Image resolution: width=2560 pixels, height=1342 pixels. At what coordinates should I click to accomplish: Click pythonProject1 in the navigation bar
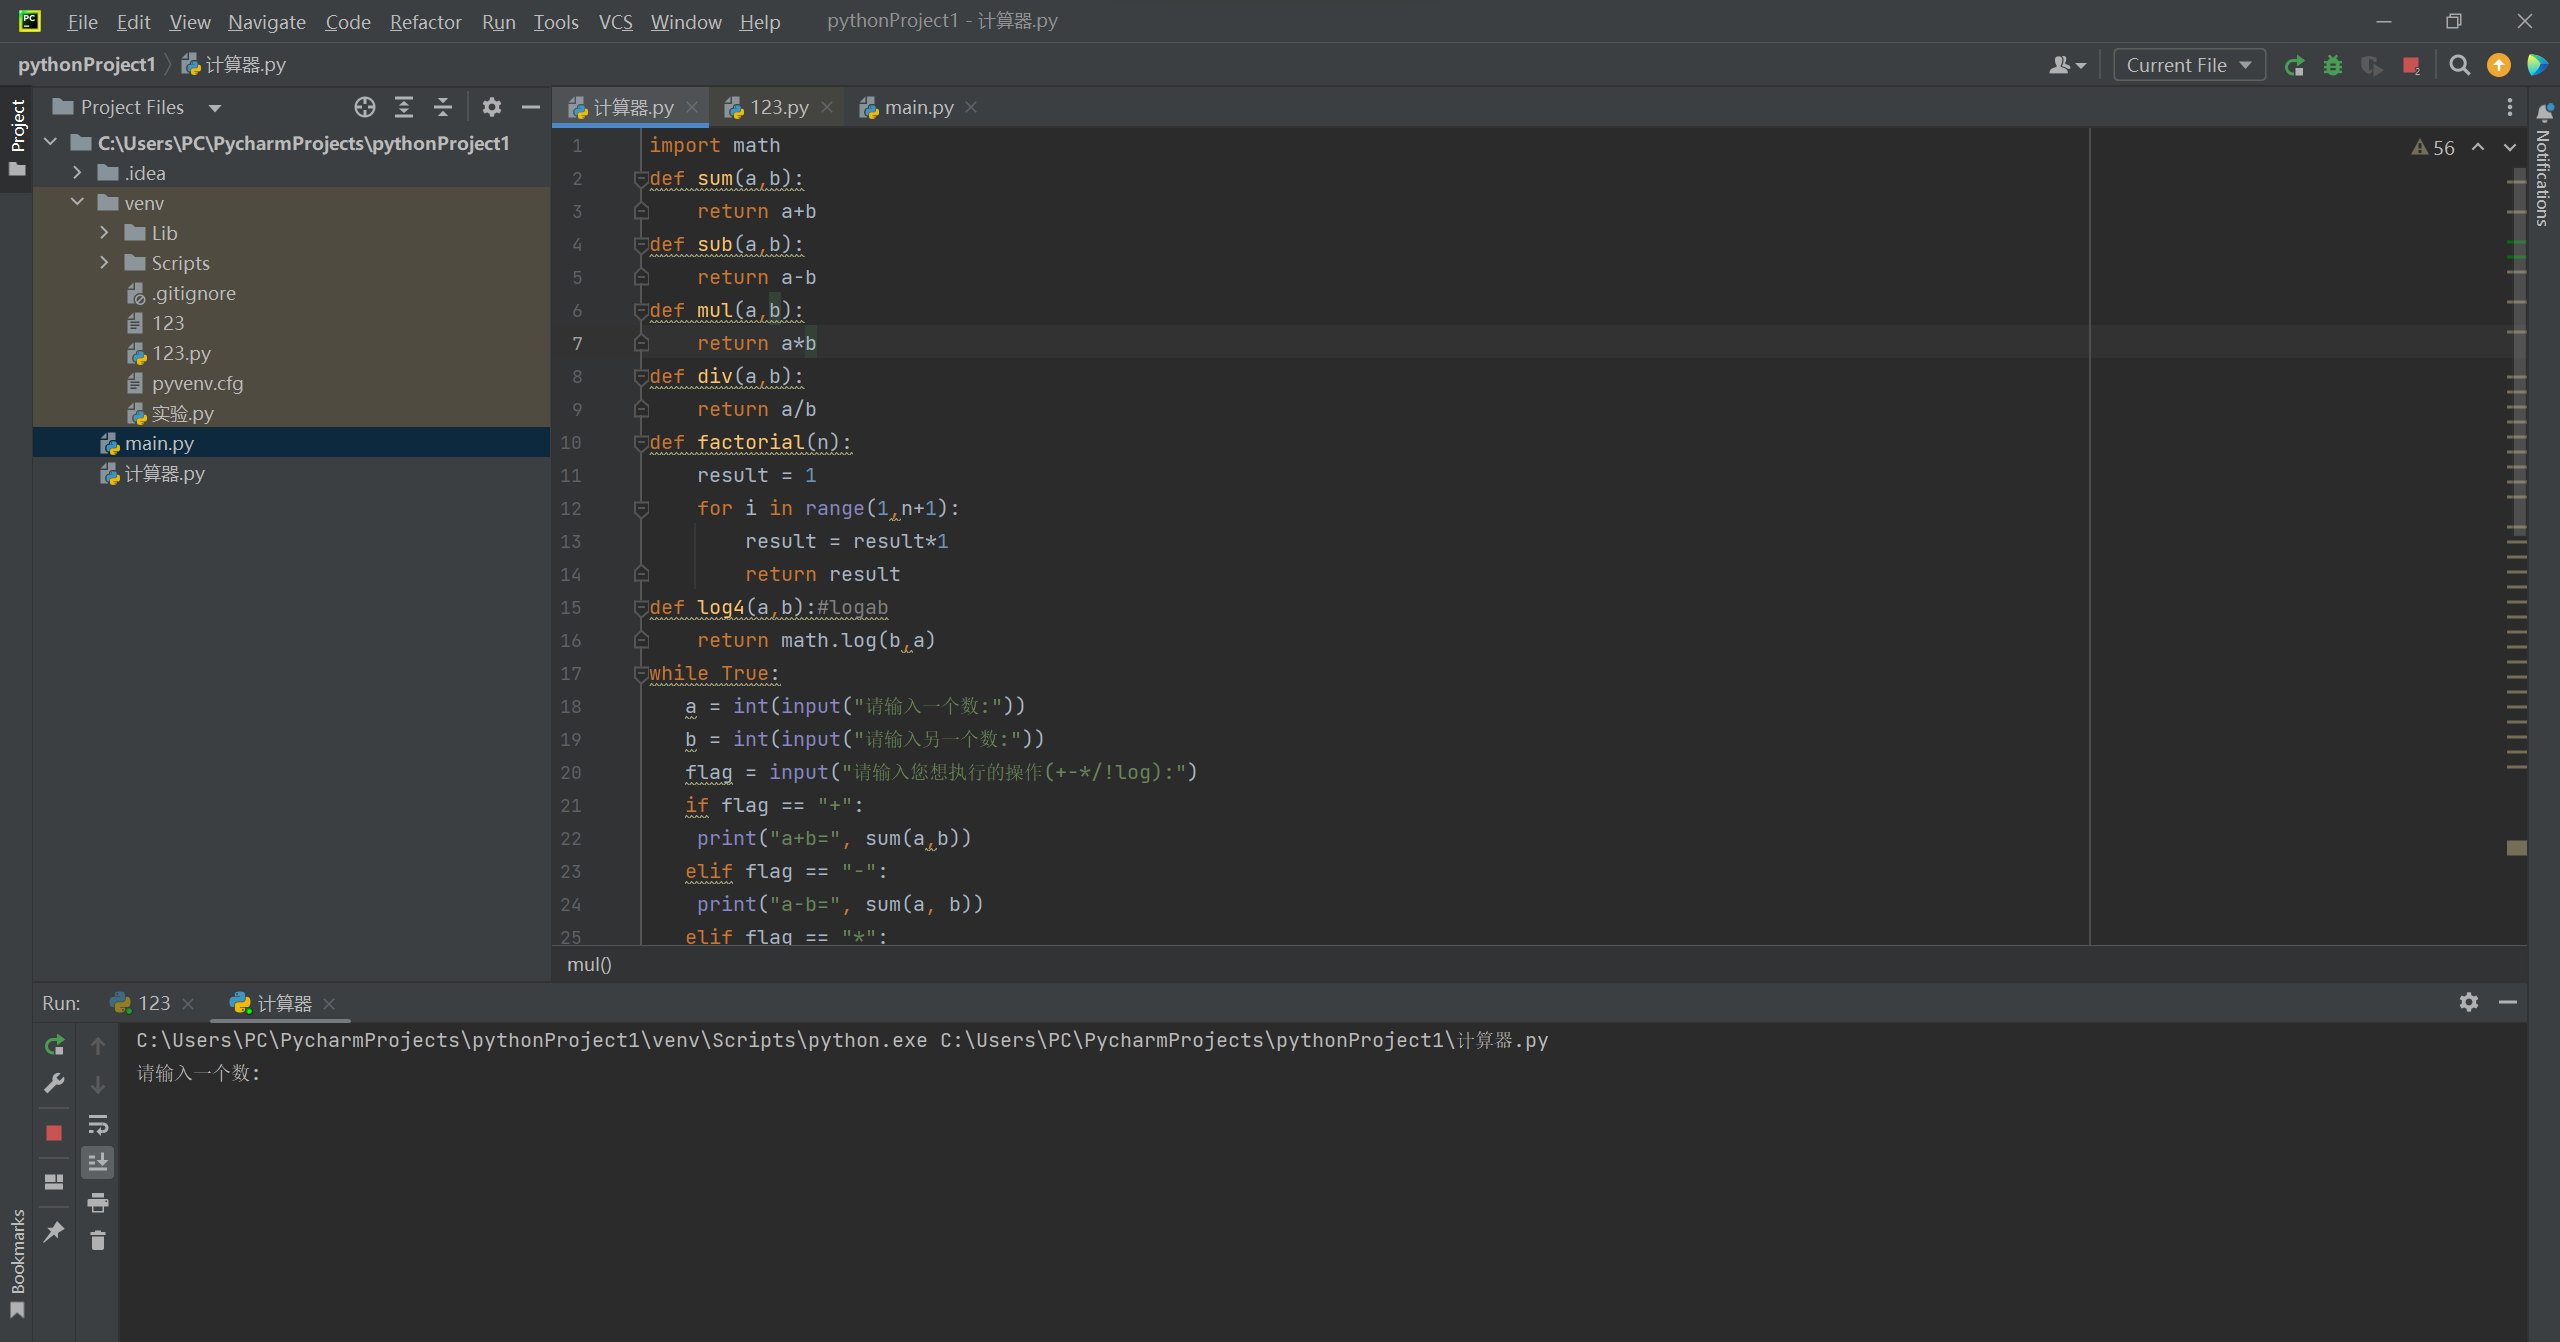click(87, 64)
